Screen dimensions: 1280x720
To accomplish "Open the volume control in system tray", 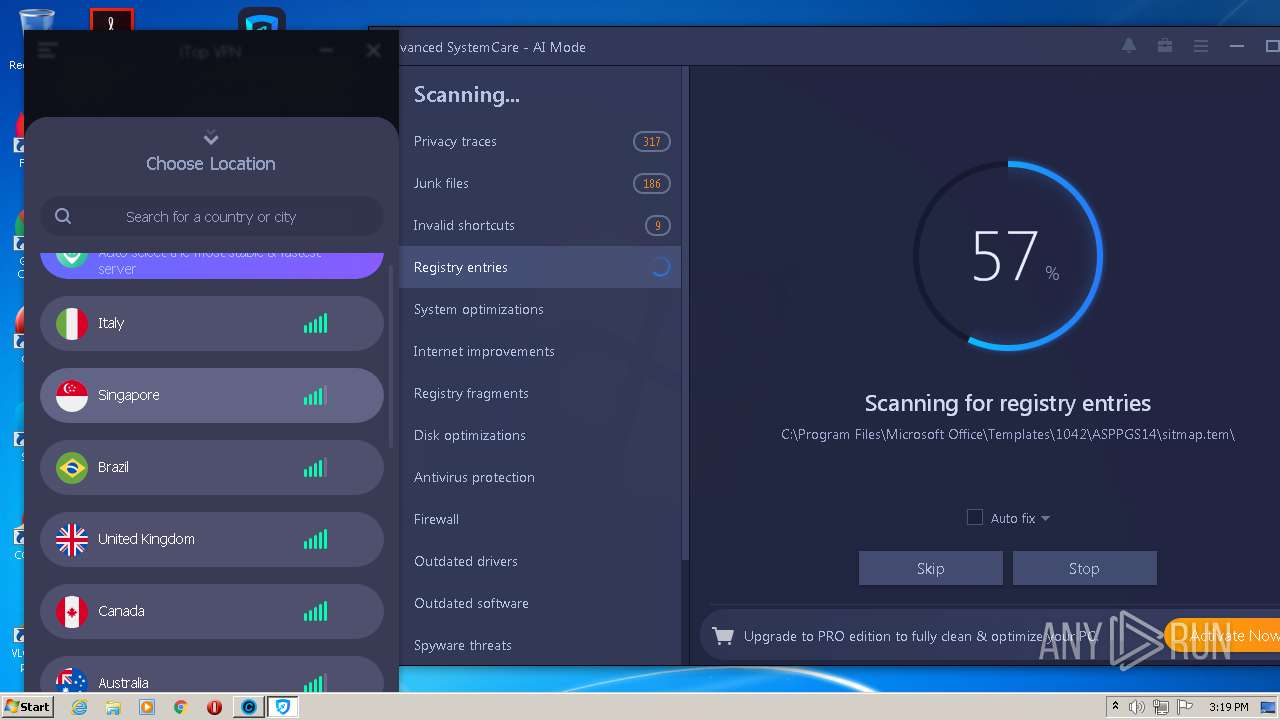I will pyautogui.click(x=1137, y=707).
